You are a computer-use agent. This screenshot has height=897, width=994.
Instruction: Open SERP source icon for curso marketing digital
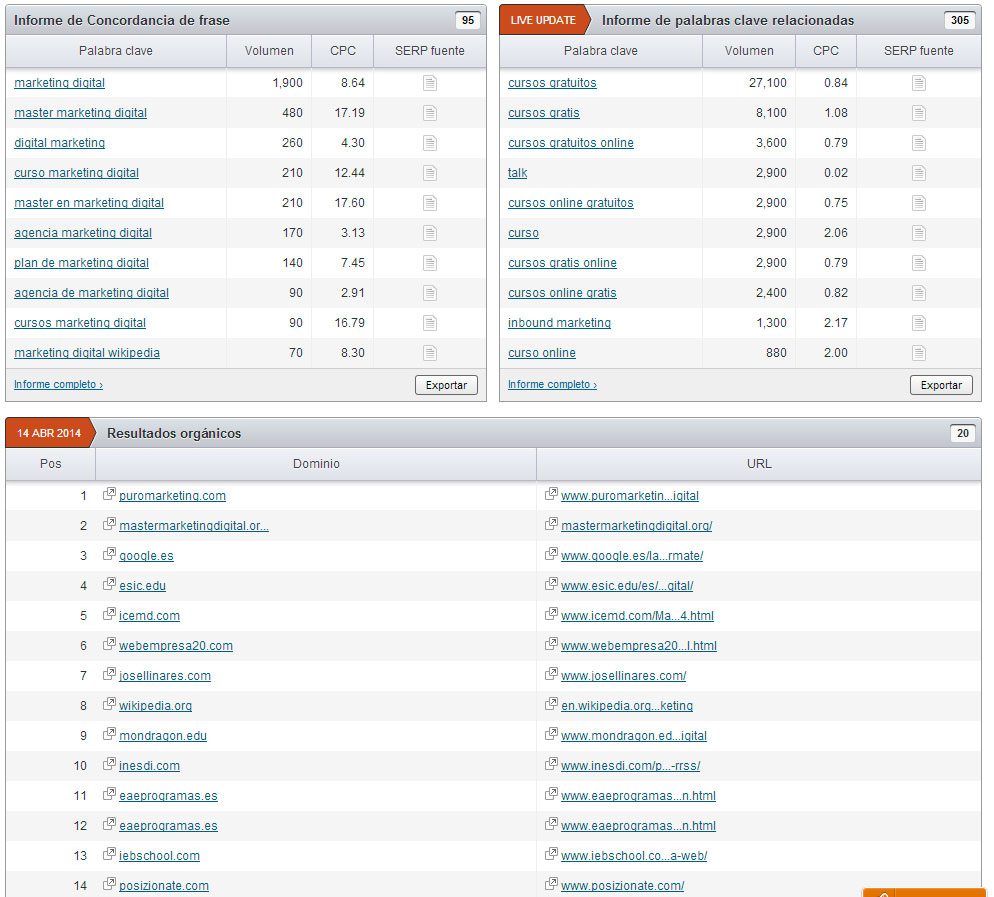click(430, 172)
